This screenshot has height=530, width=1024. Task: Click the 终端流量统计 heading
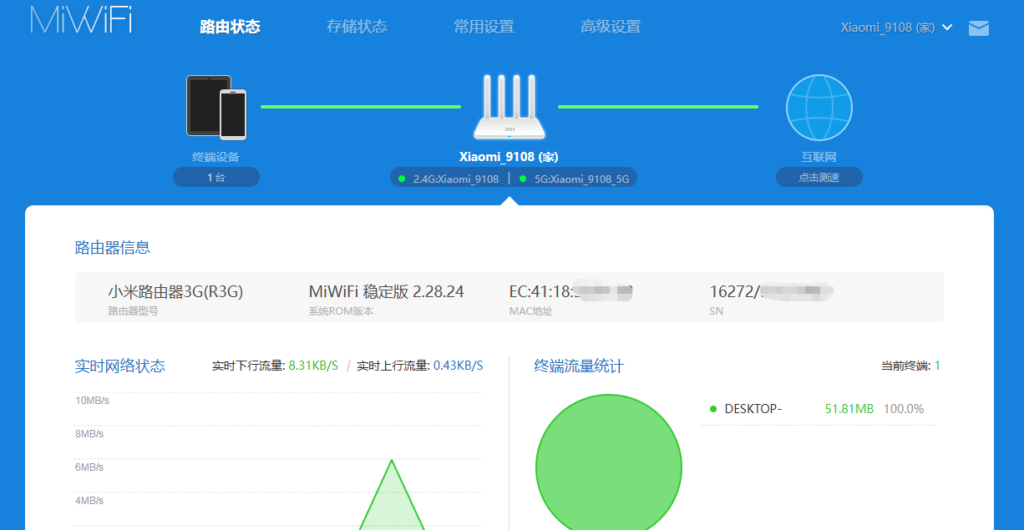coord(579,366)
